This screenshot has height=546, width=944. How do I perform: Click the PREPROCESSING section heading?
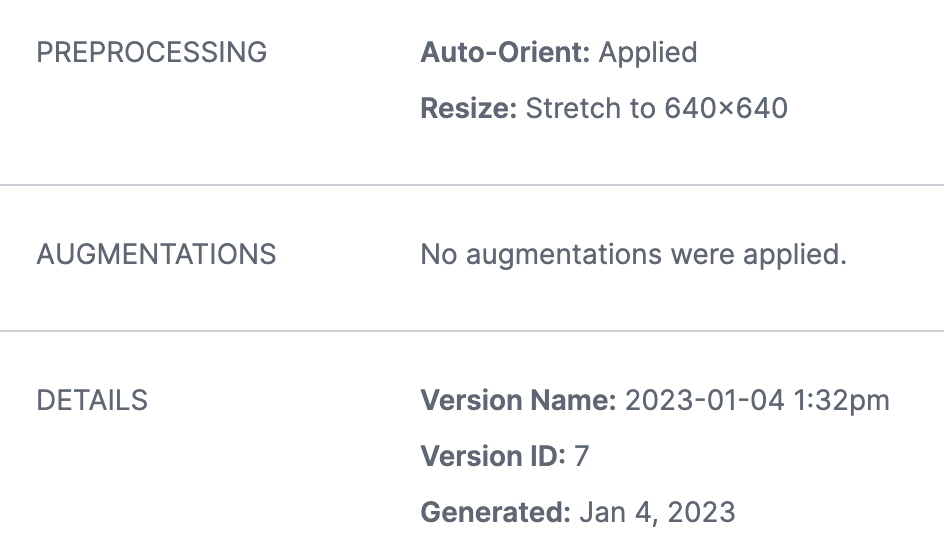click(152, 52)
